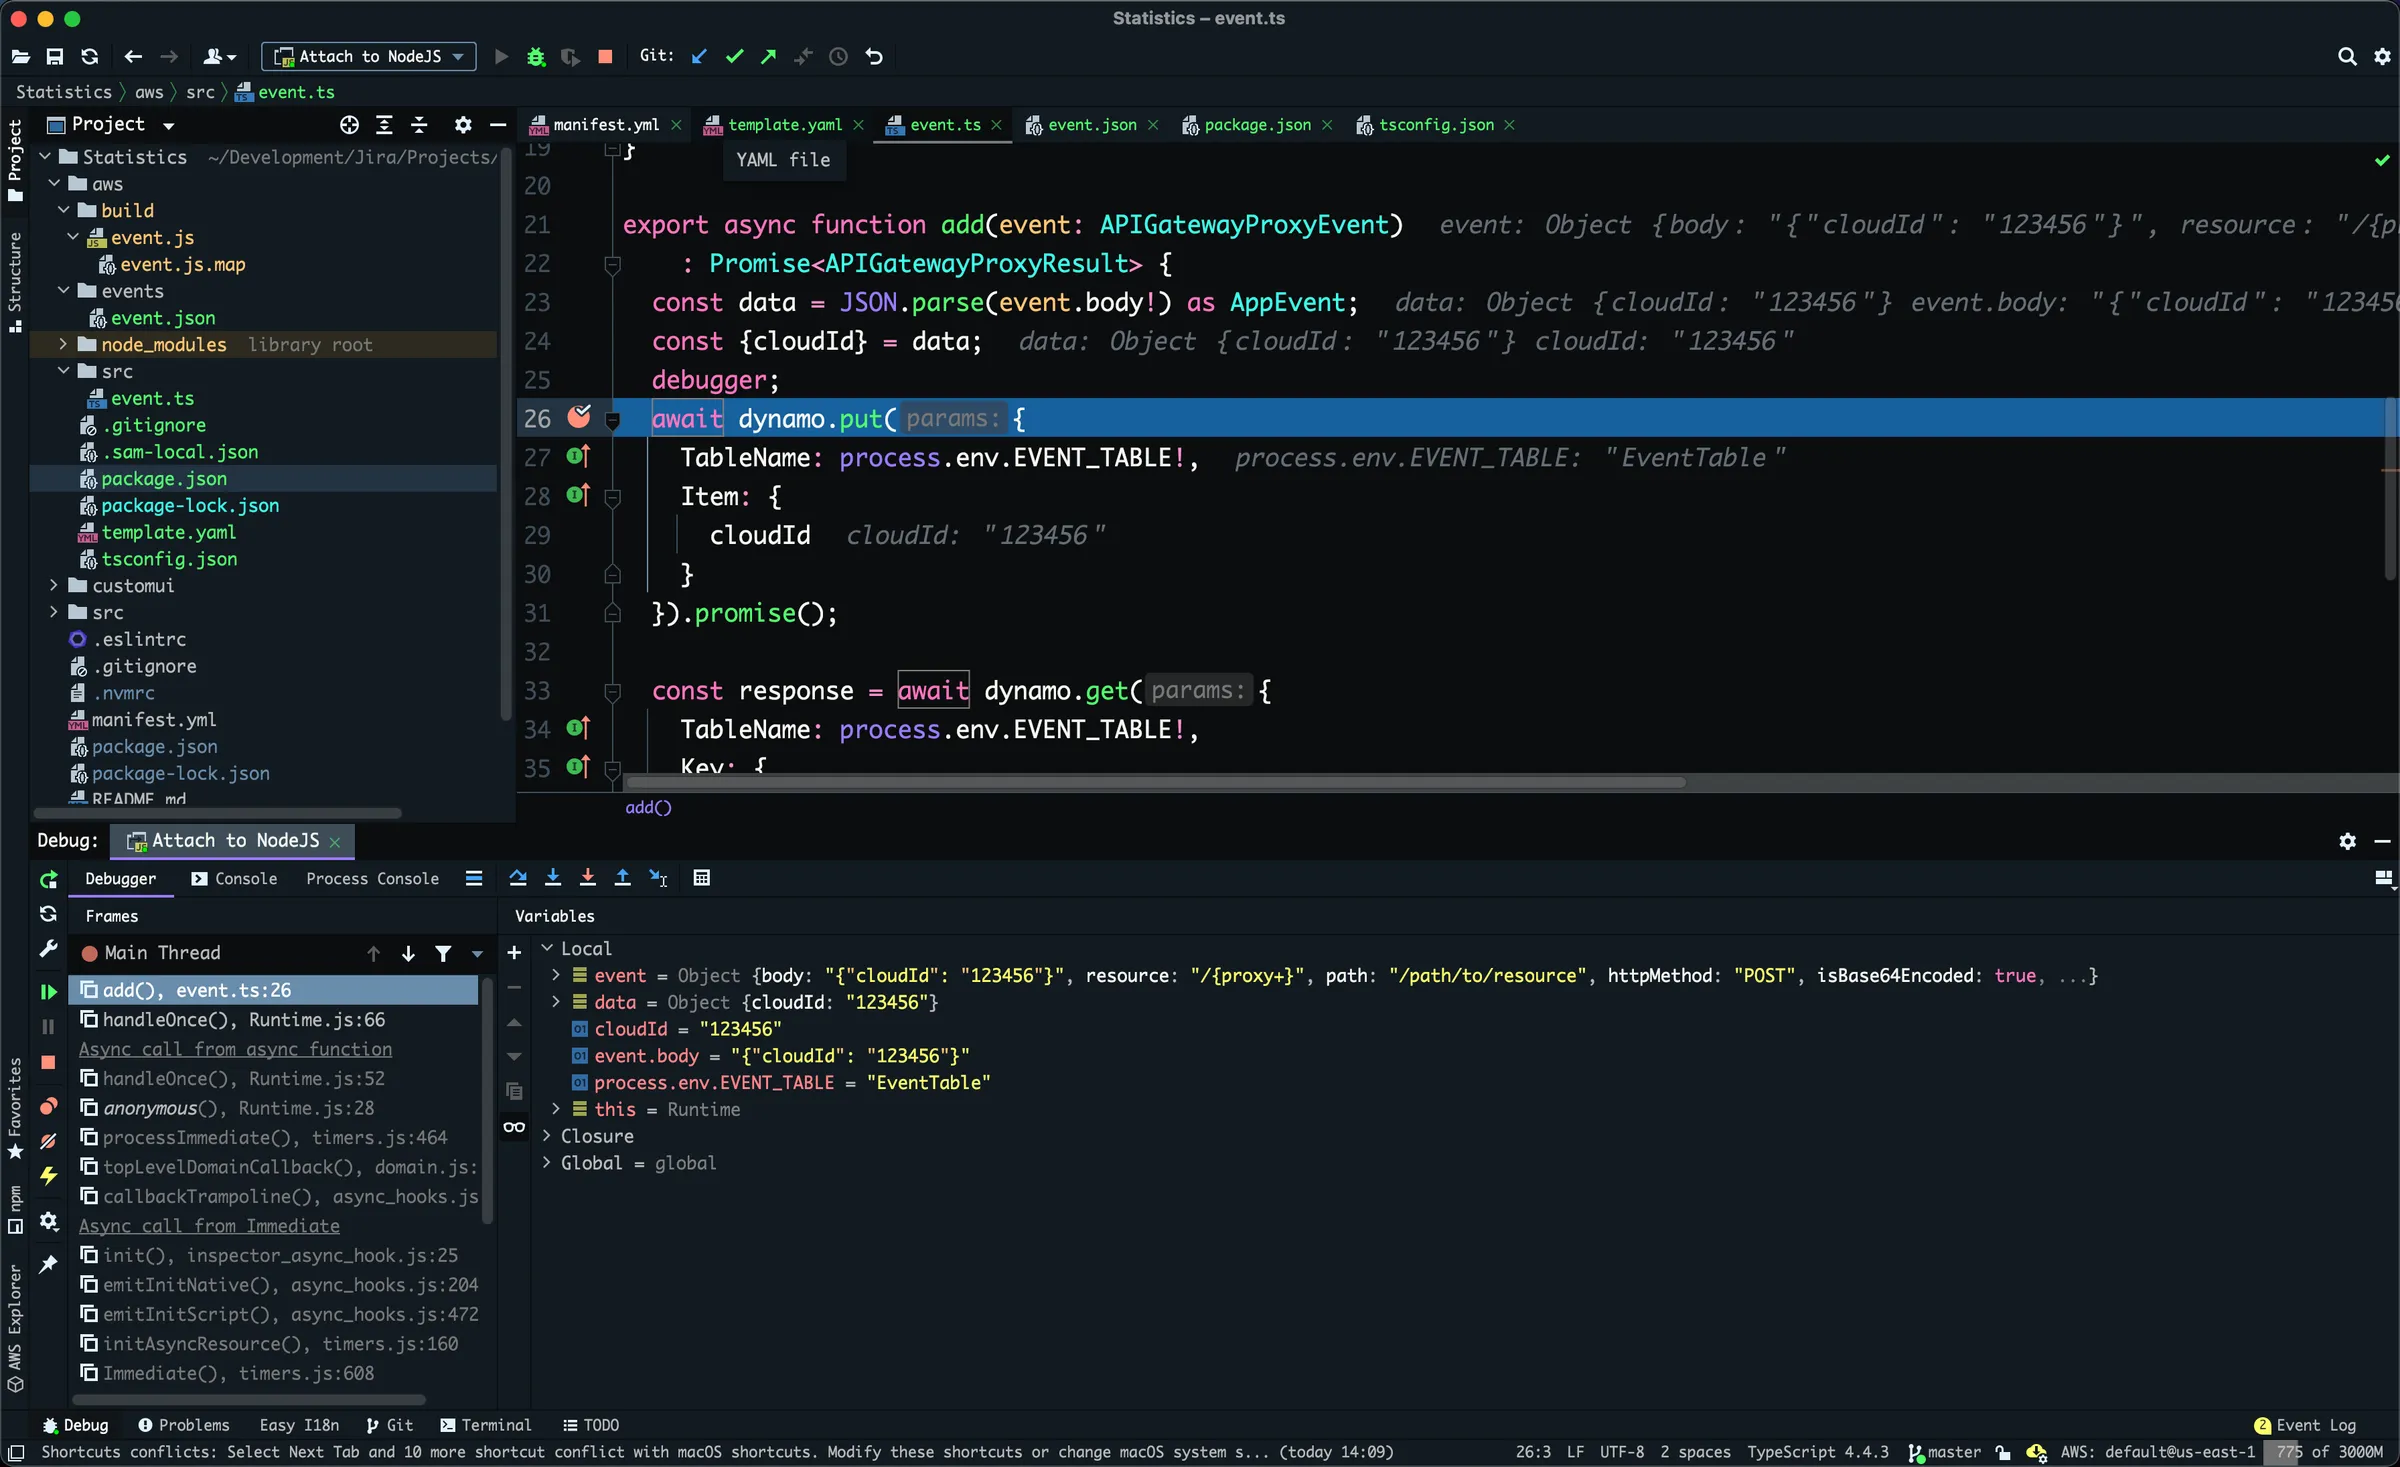The width and height of the screenshot is (2400, 1467).
Task: Stop the running process in the top toolbar
Action: tap(605, 57)
